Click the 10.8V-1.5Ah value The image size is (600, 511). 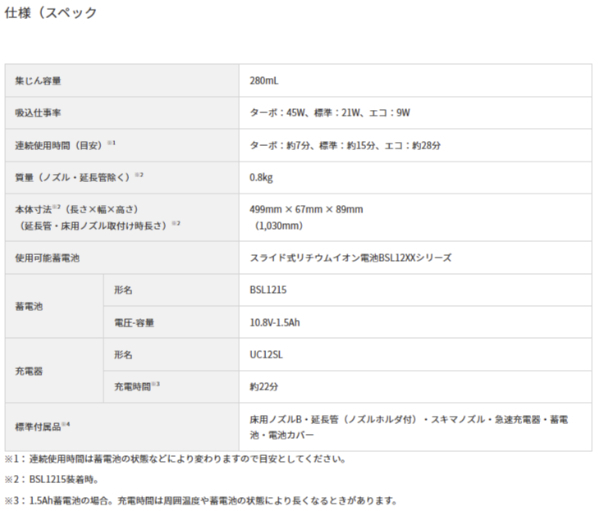[275, 323]
